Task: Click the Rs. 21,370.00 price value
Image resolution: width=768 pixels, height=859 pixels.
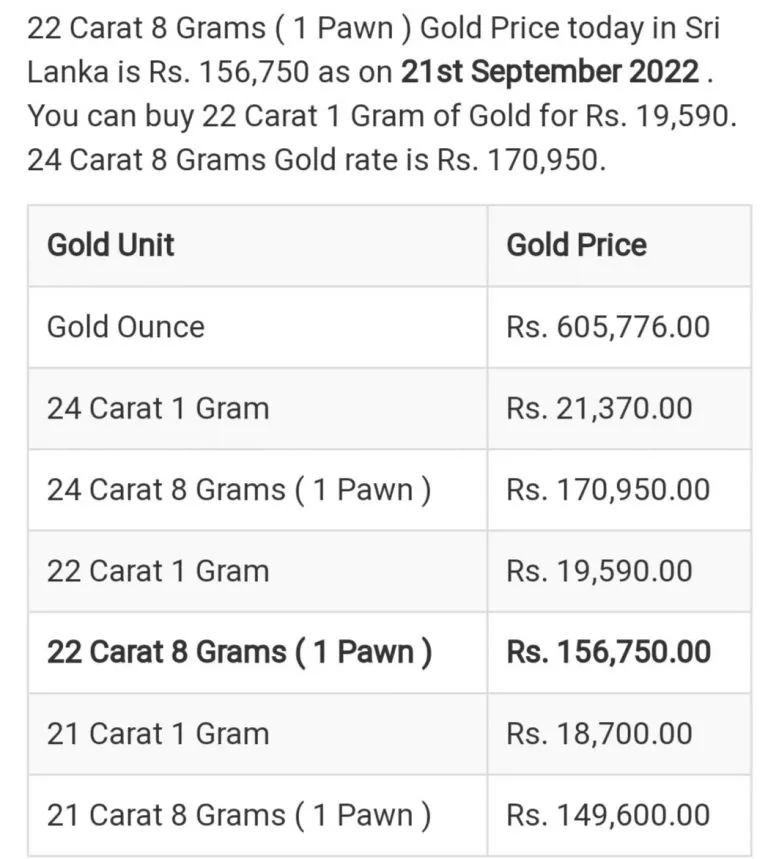Action: 599,409
